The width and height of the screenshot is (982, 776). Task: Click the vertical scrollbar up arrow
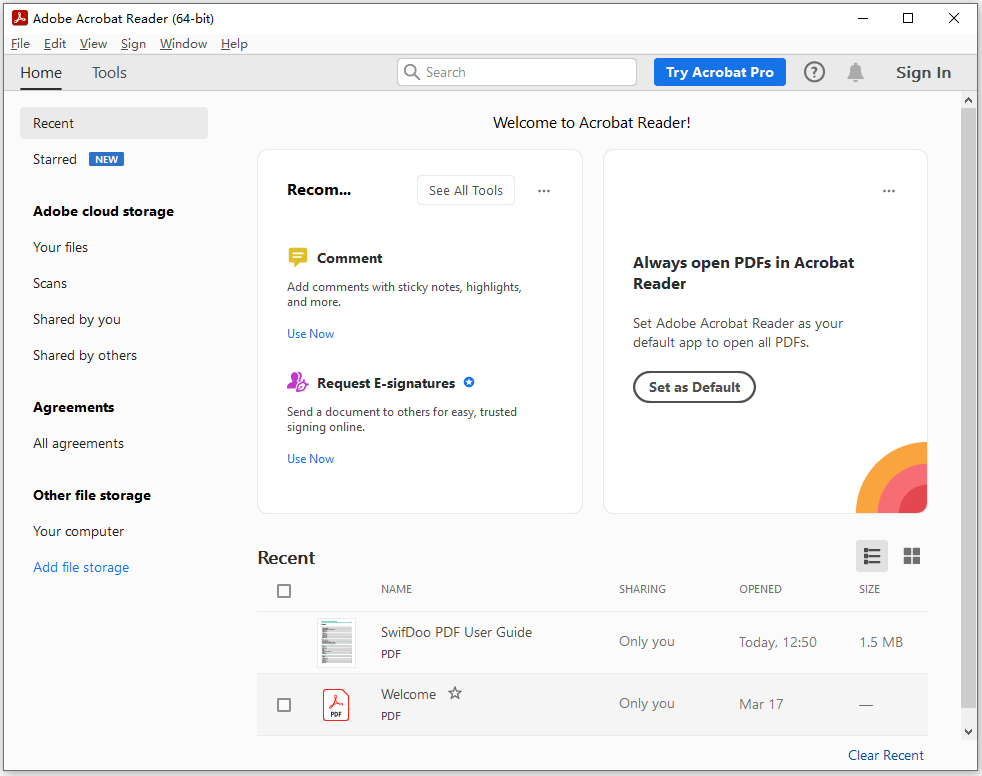pyautogui.click(x=968, y=100)
